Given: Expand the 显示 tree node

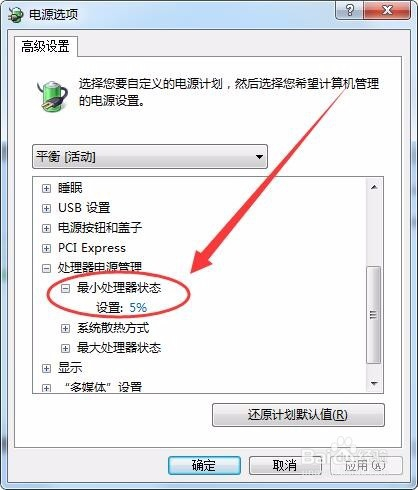Looking at the screenshot, I should (x=46, y=368).
